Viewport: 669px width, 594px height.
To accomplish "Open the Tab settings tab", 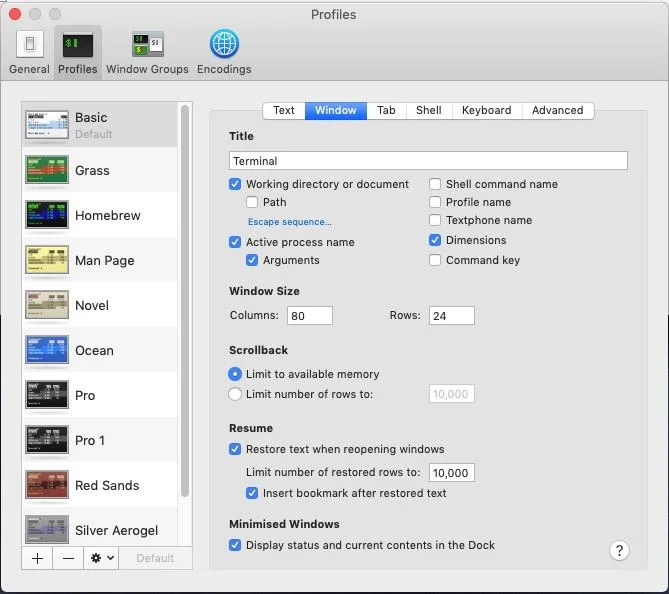I will pos(386,111).
